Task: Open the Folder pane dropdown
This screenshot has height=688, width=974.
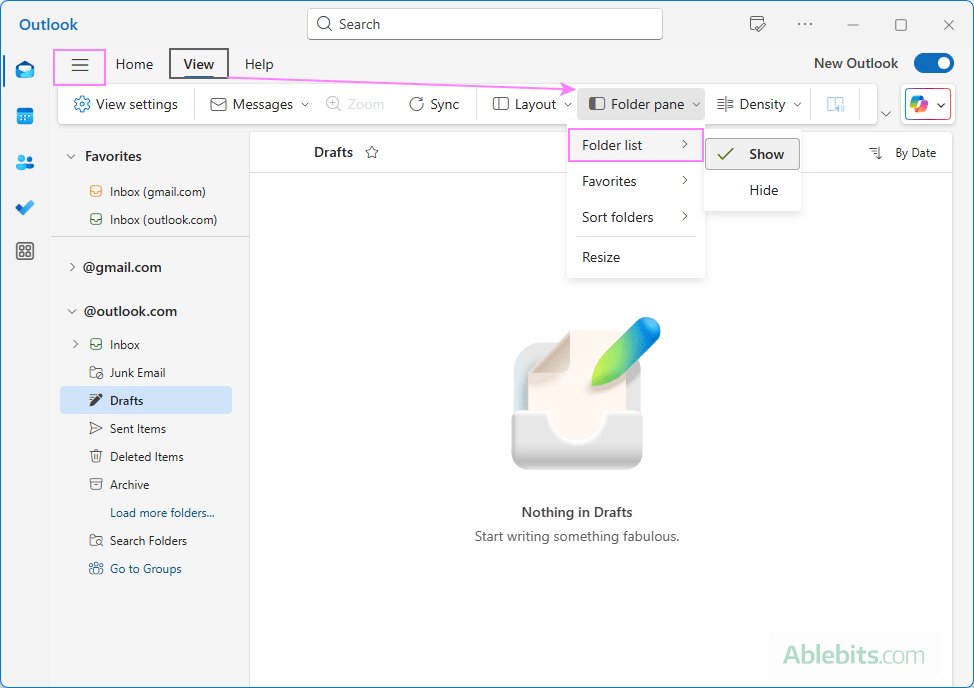Action: (x=641, y=104)
